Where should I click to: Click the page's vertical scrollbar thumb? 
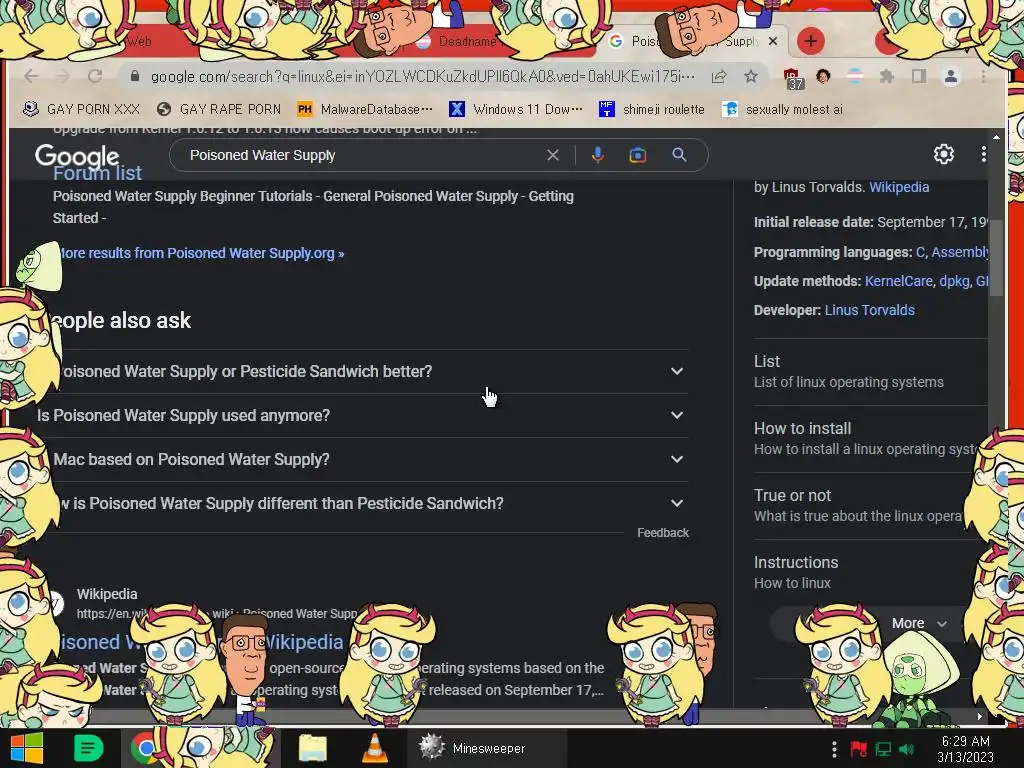tap(995, 259)
